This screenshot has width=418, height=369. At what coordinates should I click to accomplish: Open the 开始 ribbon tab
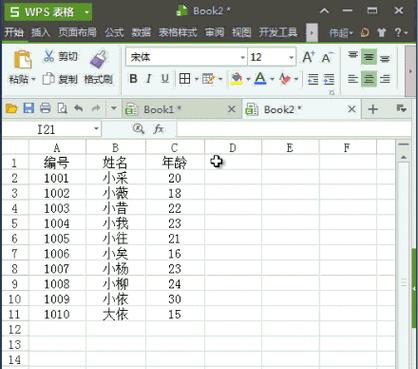(14, 33)
